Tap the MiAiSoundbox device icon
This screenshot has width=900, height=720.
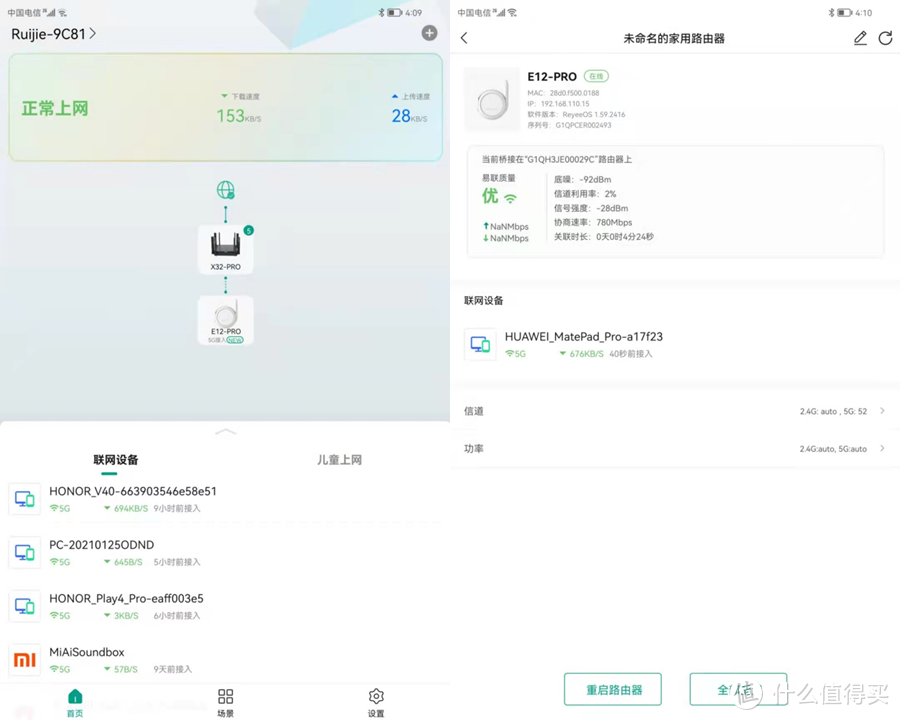[24, 659]
